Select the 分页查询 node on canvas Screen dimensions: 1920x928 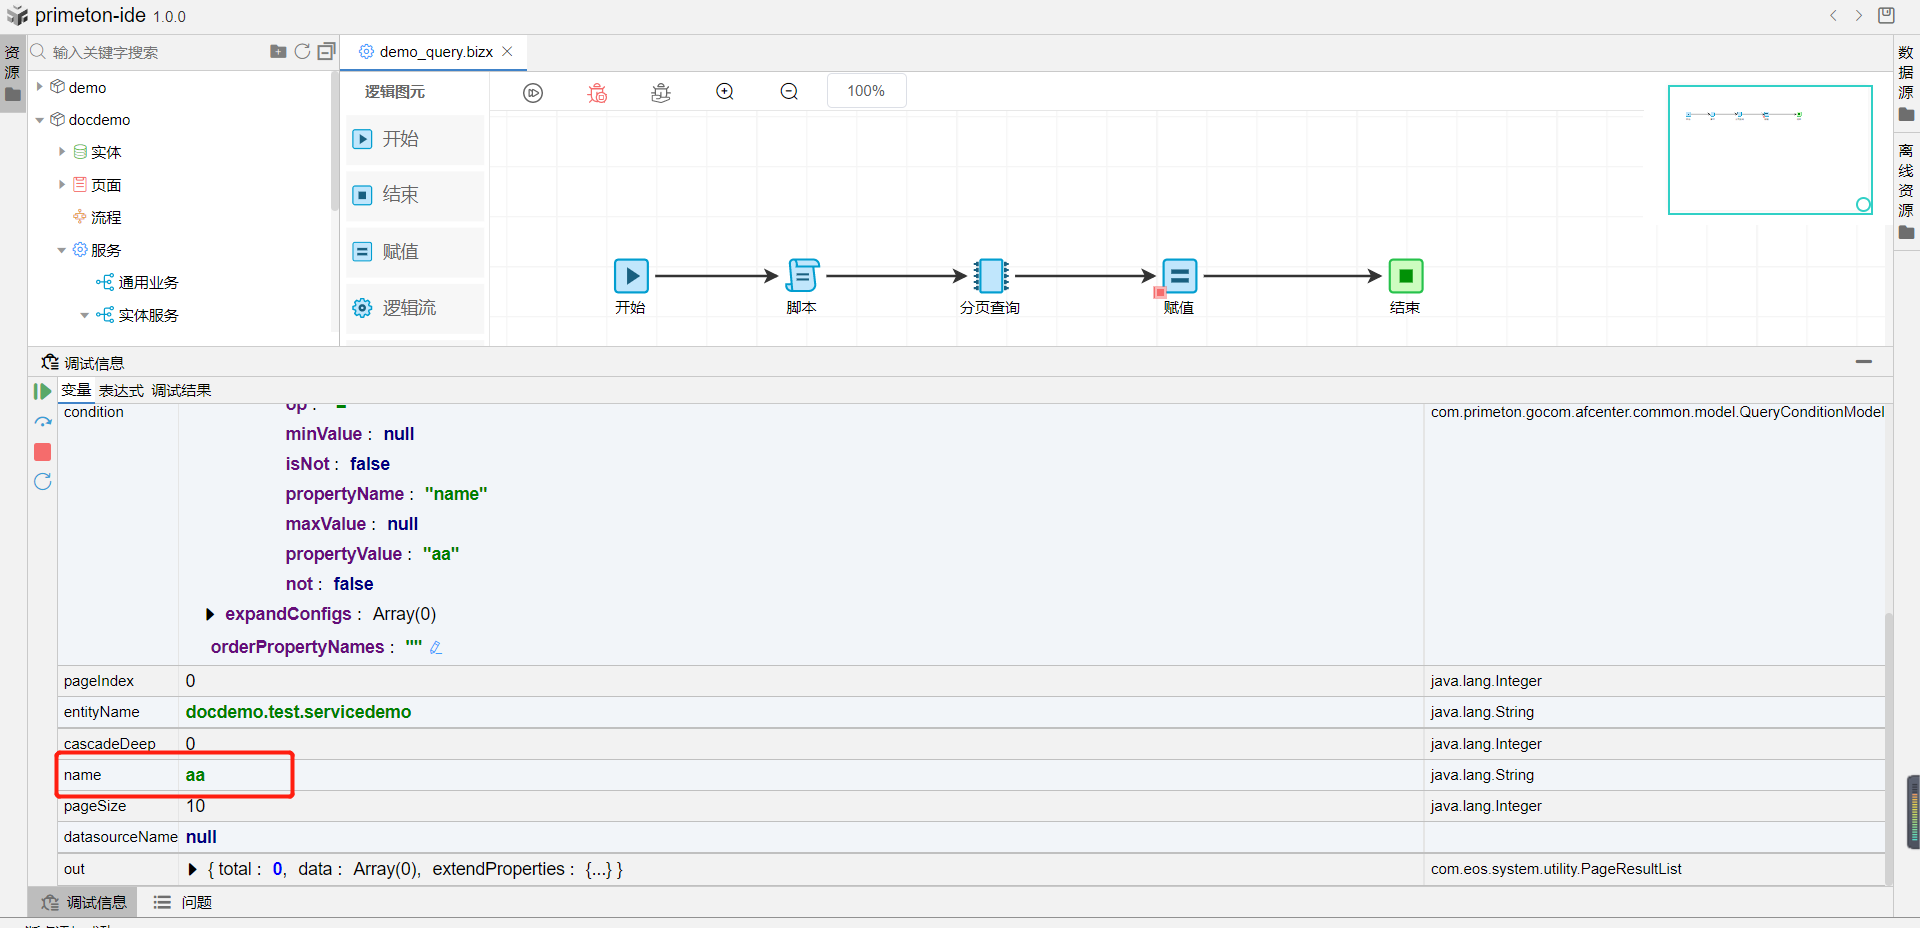coord(990,276)
